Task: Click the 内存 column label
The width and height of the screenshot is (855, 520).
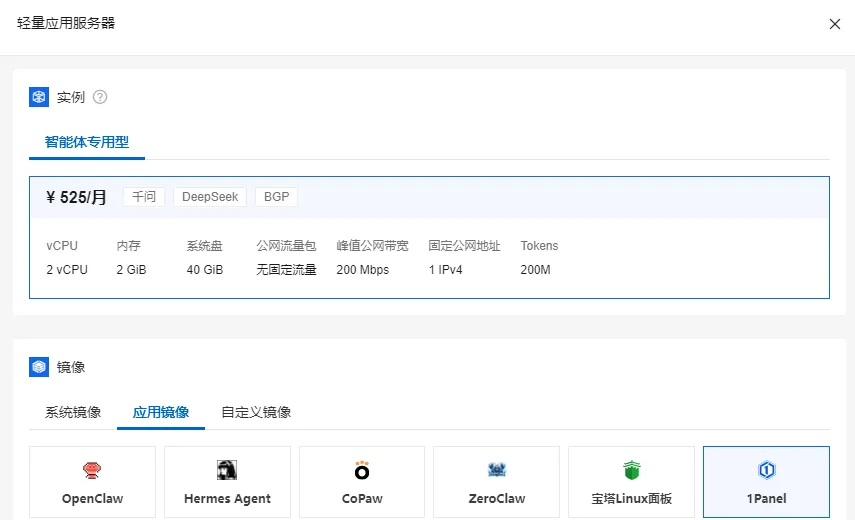Action: [x=129, y=246]
